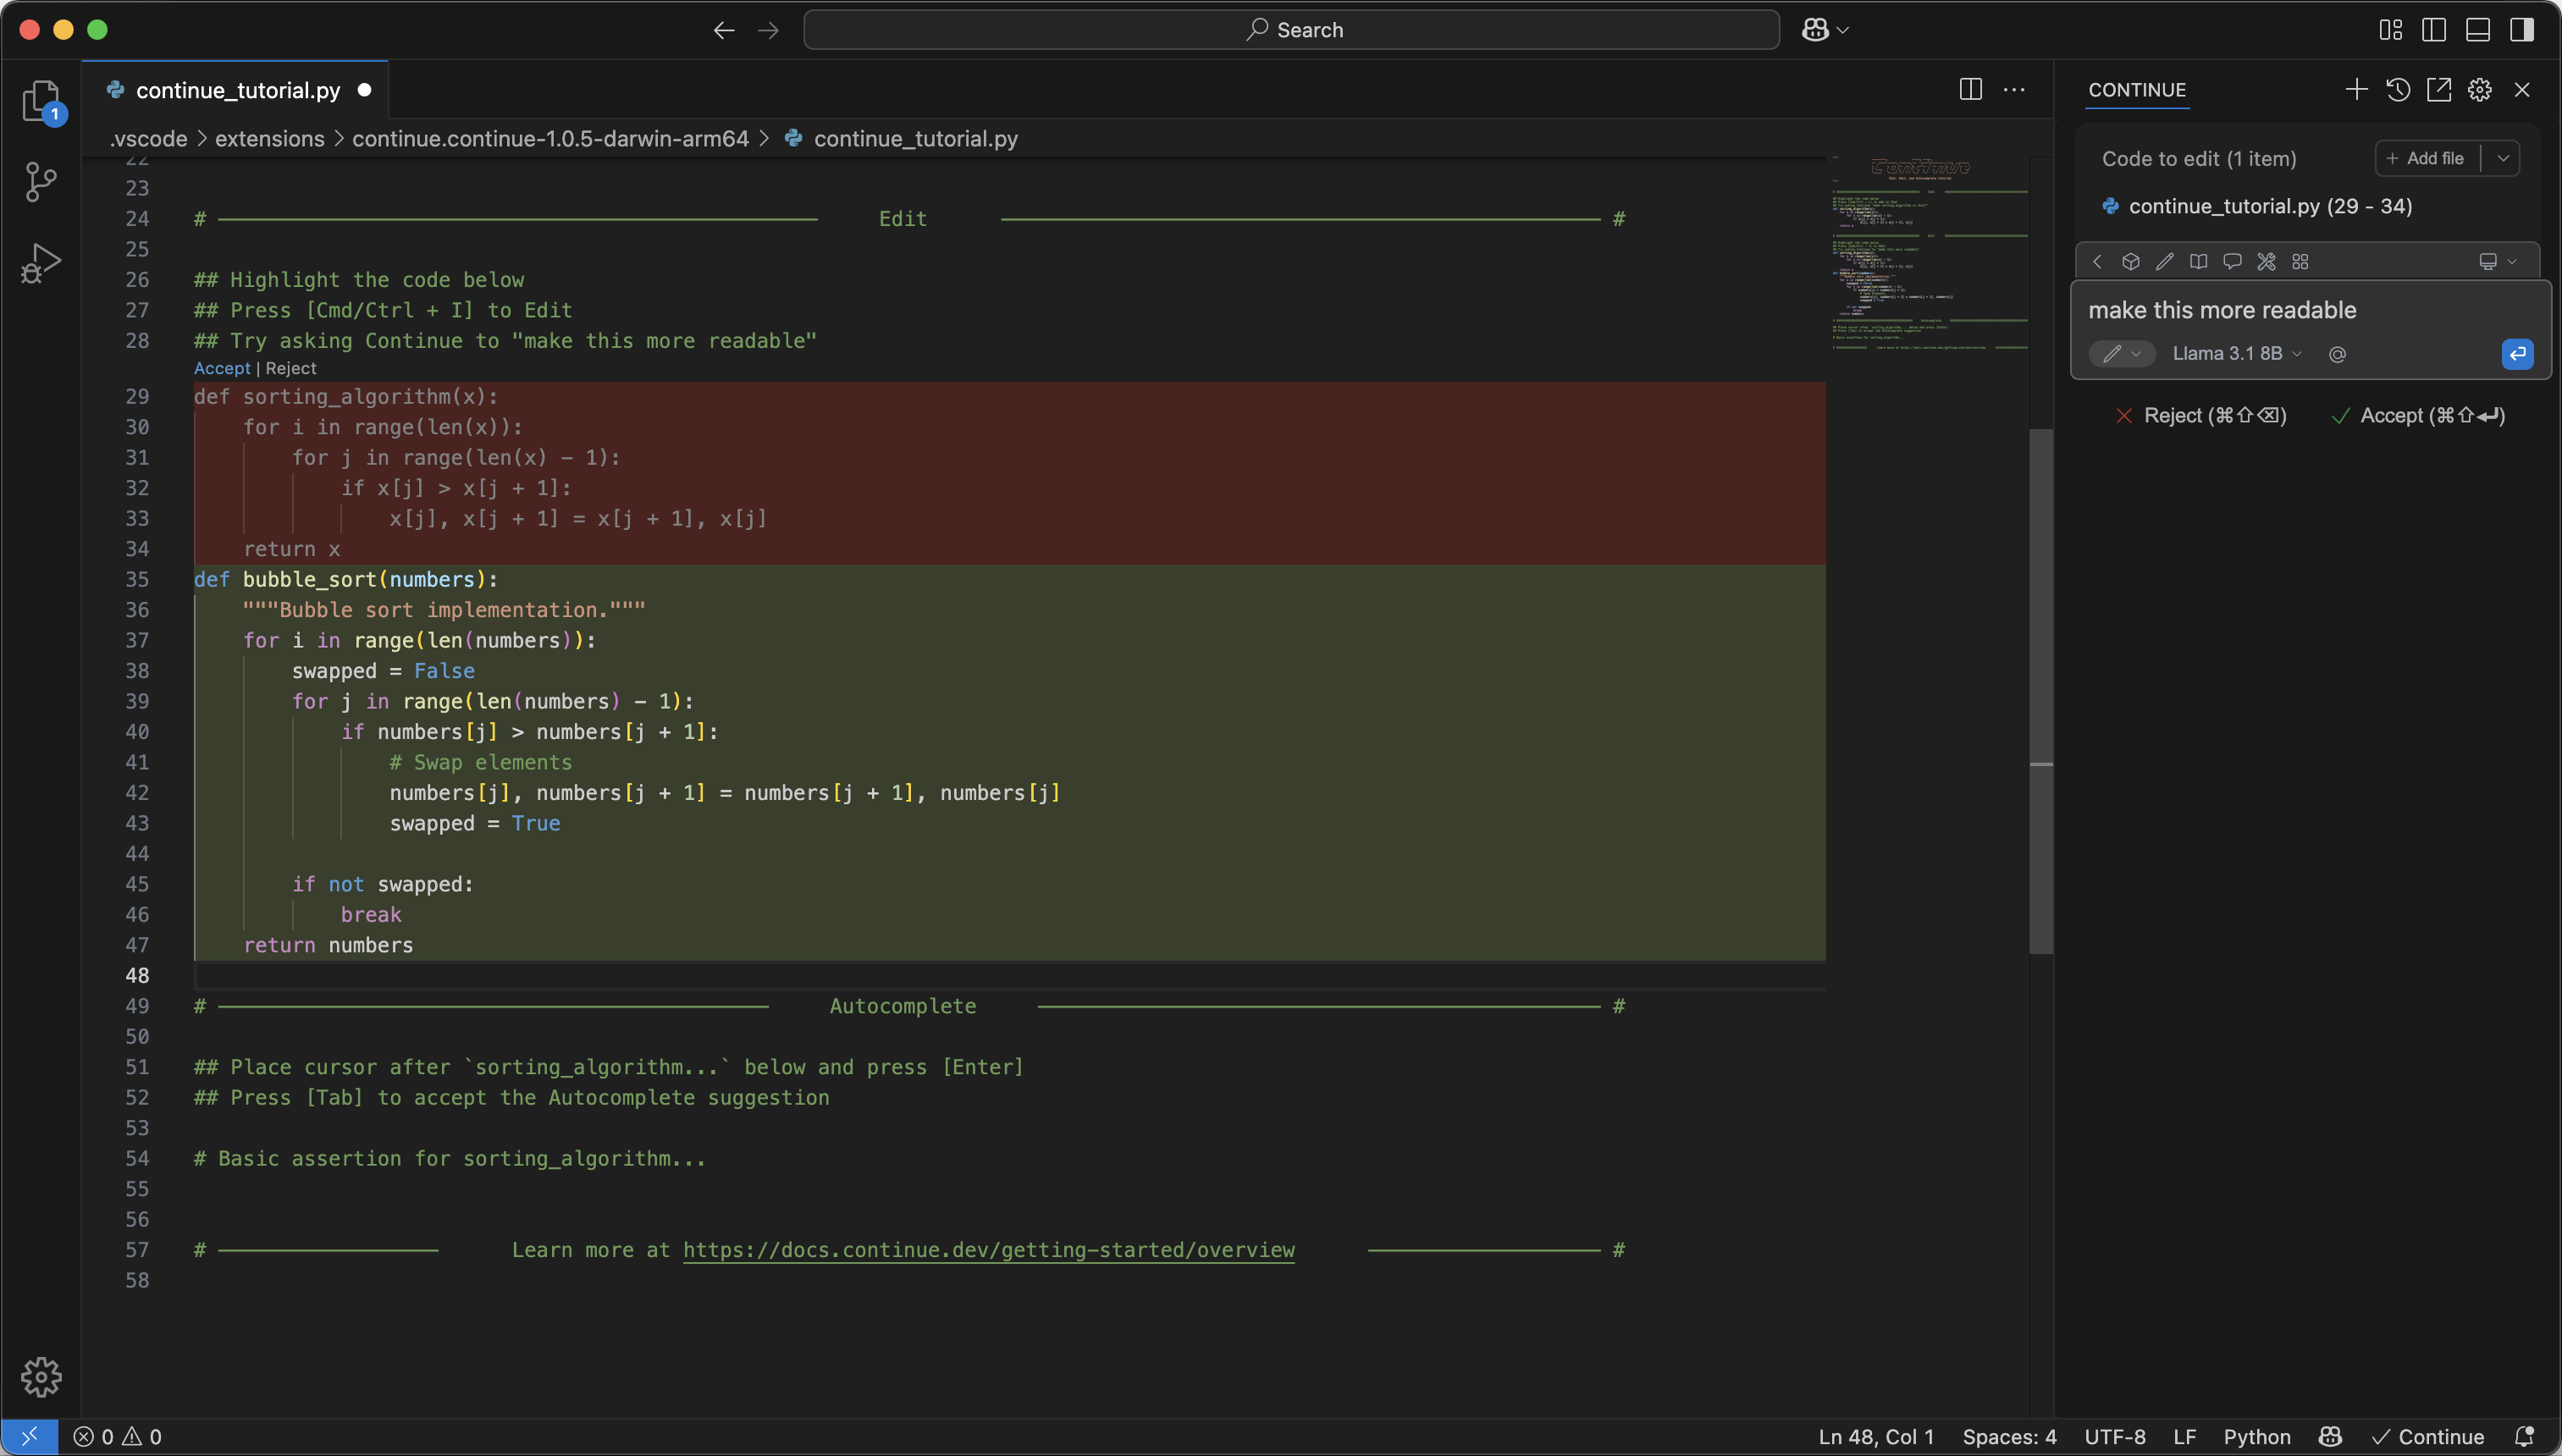Change file encoding UTF-8
Screen dimensions: 2562x1456
2115,1436
